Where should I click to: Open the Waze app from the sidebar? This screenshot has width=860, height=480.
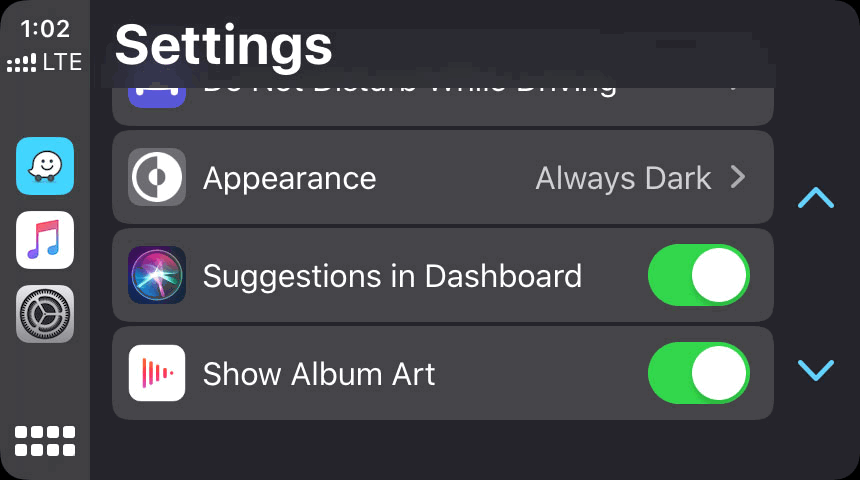point(45,166)
